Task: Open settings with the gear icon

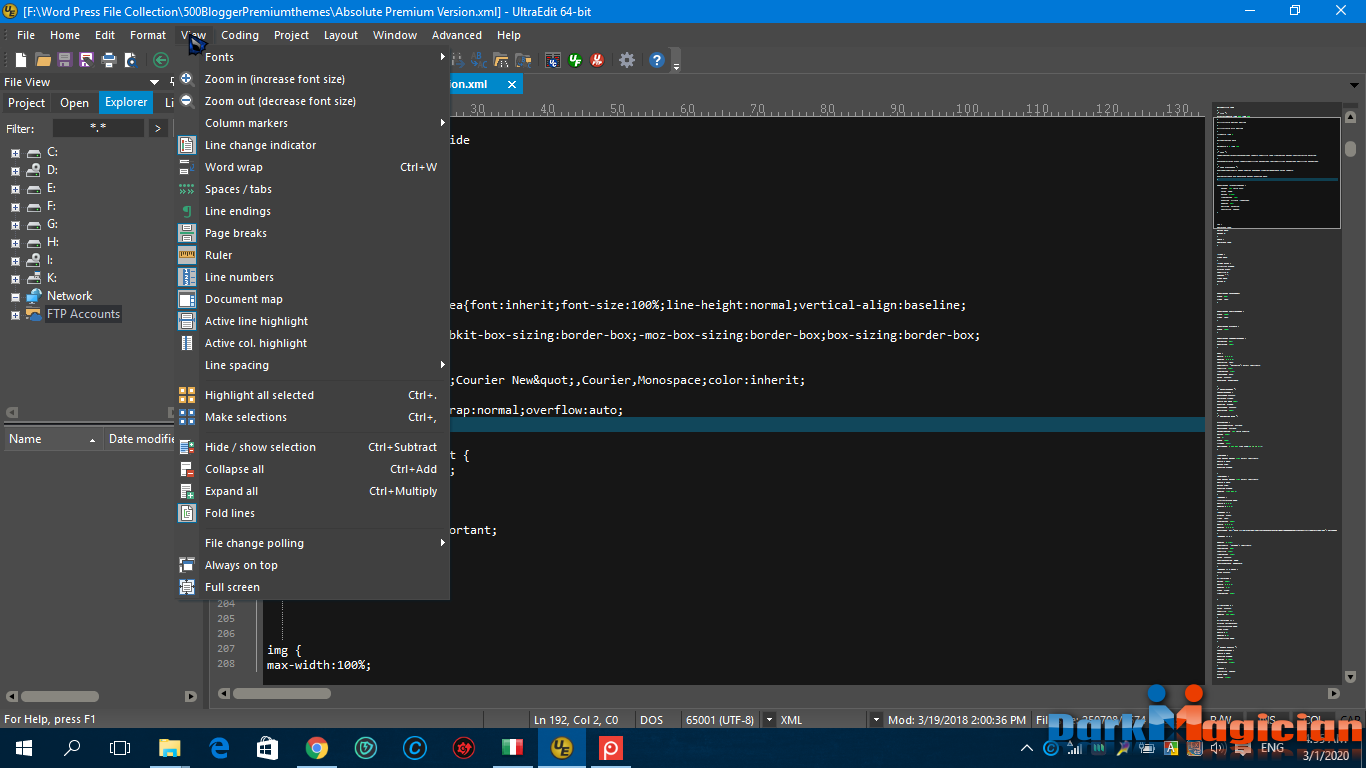Action: [x=627, y=60]
